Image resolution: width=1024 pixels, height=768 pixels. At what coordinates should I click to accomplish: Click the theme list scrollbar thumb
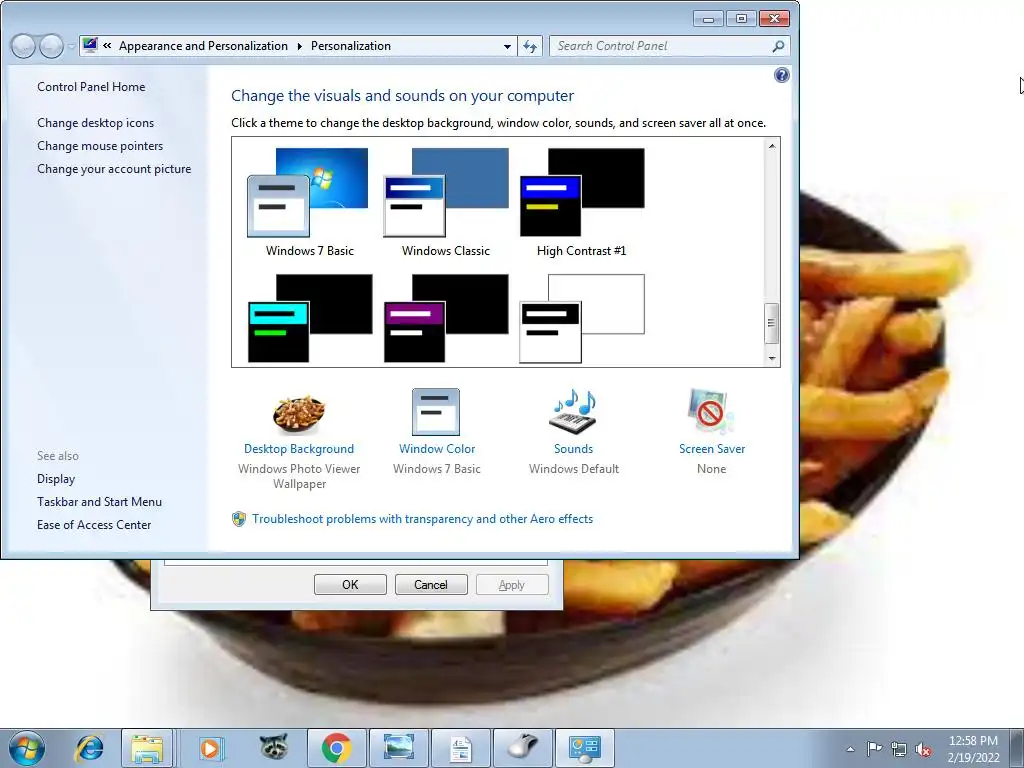point(772,323)
